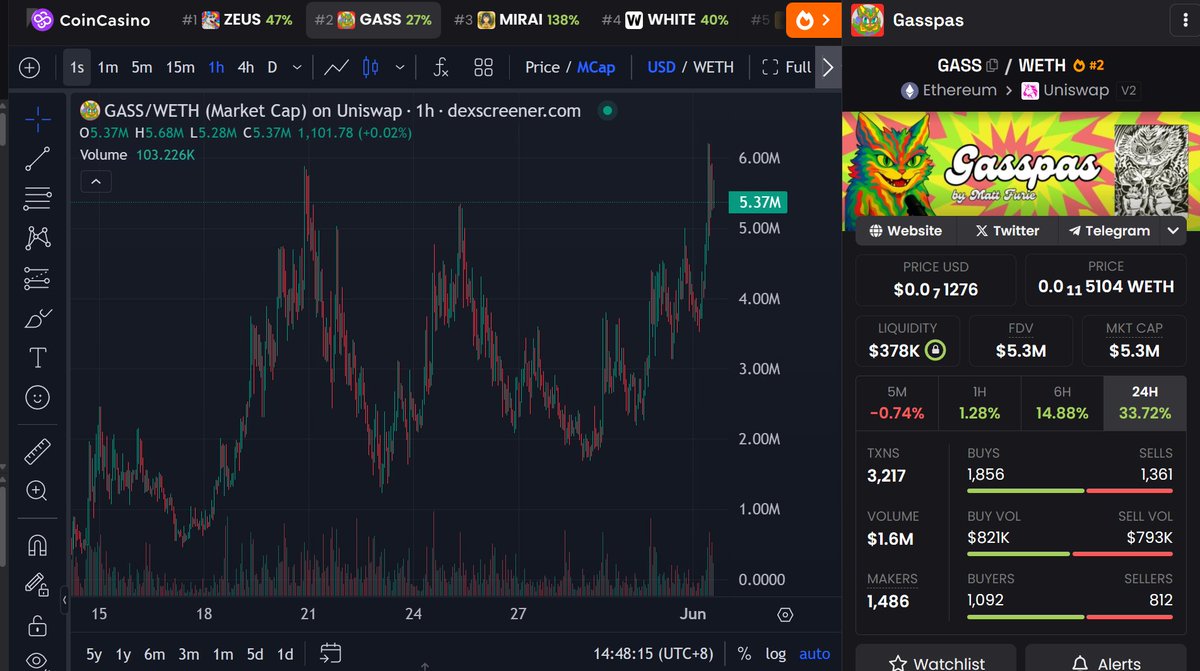Set chart interval to 4h
1200x671 pixels.
[x=246, y=68]
